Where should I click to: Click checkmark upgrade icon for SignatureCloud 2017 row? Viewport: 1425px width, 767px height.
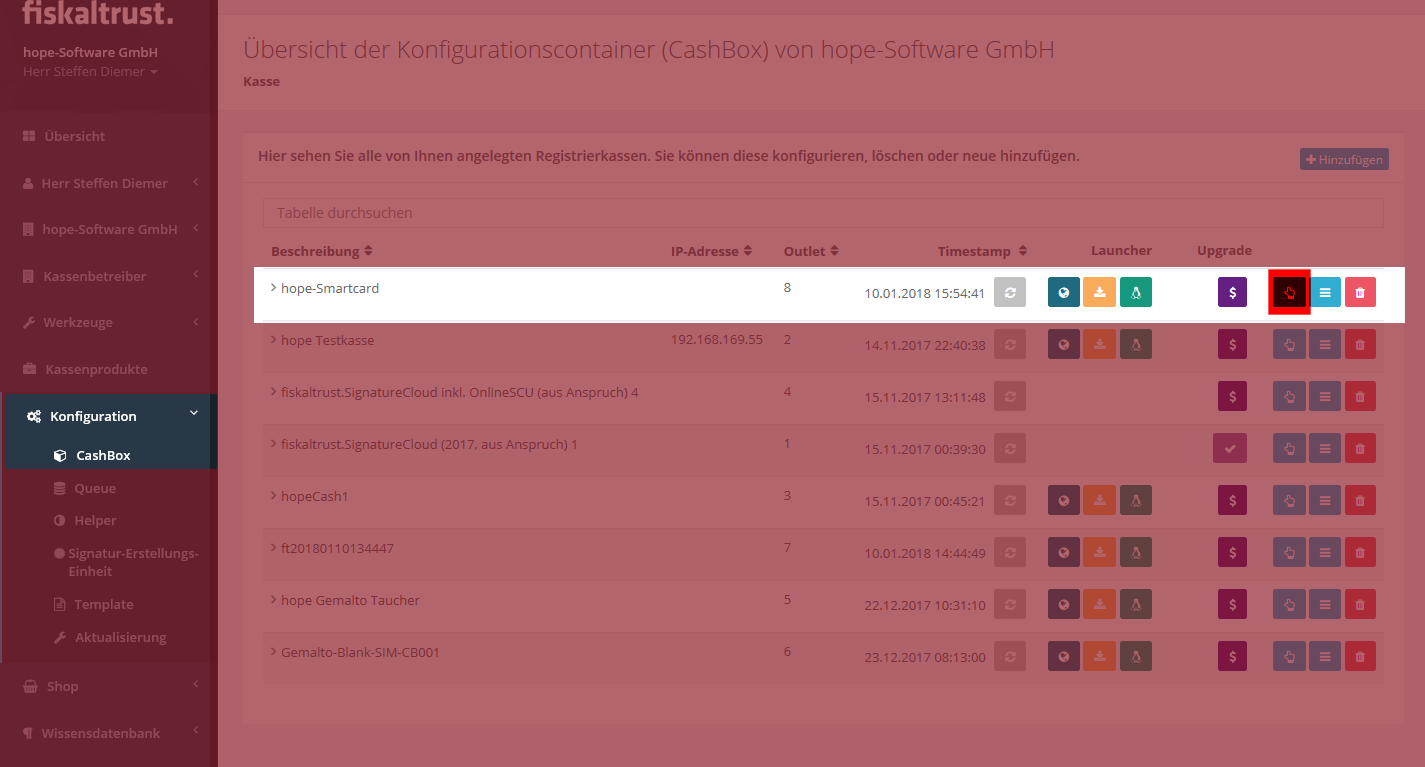click(x=1230, y=448)
